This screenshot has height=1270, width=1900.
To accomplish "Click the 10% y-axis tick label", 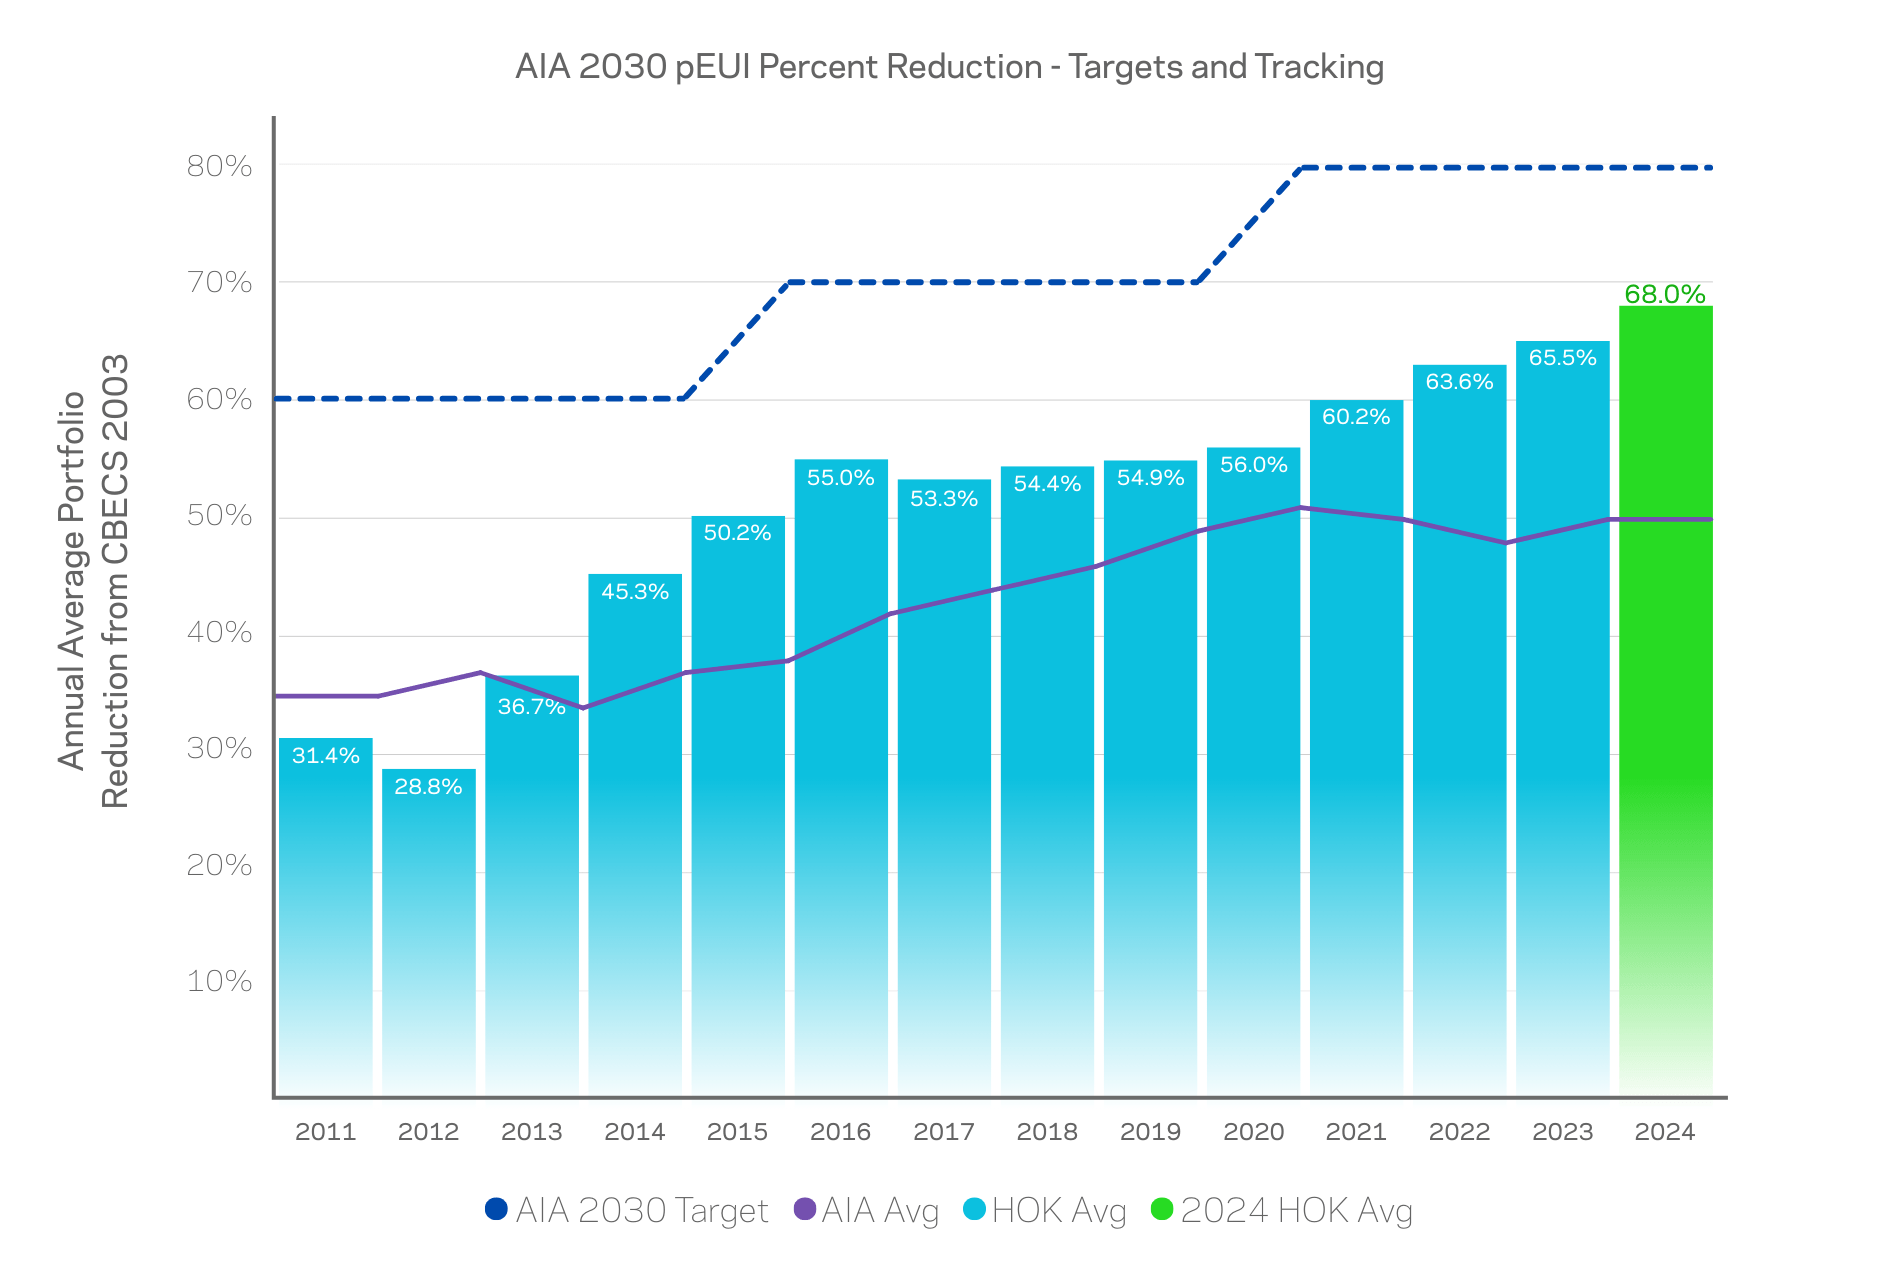I will (220, 981).
